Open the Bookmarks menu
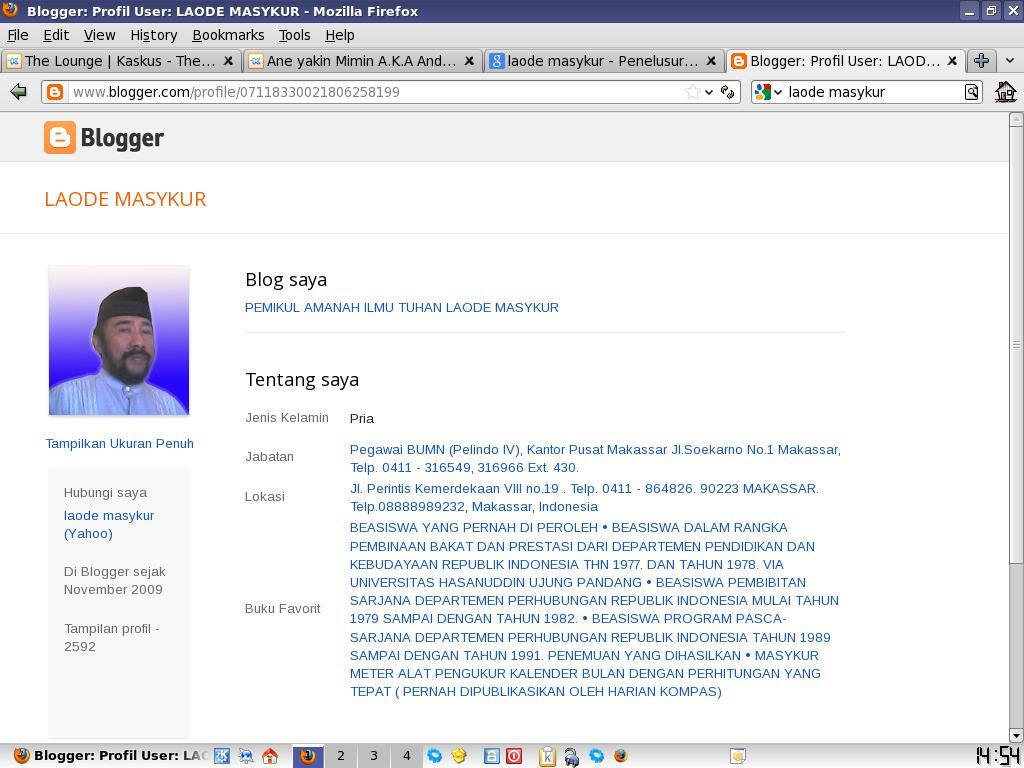The image size is (1024, 768). pyautogui.click(x=229, y=35)
